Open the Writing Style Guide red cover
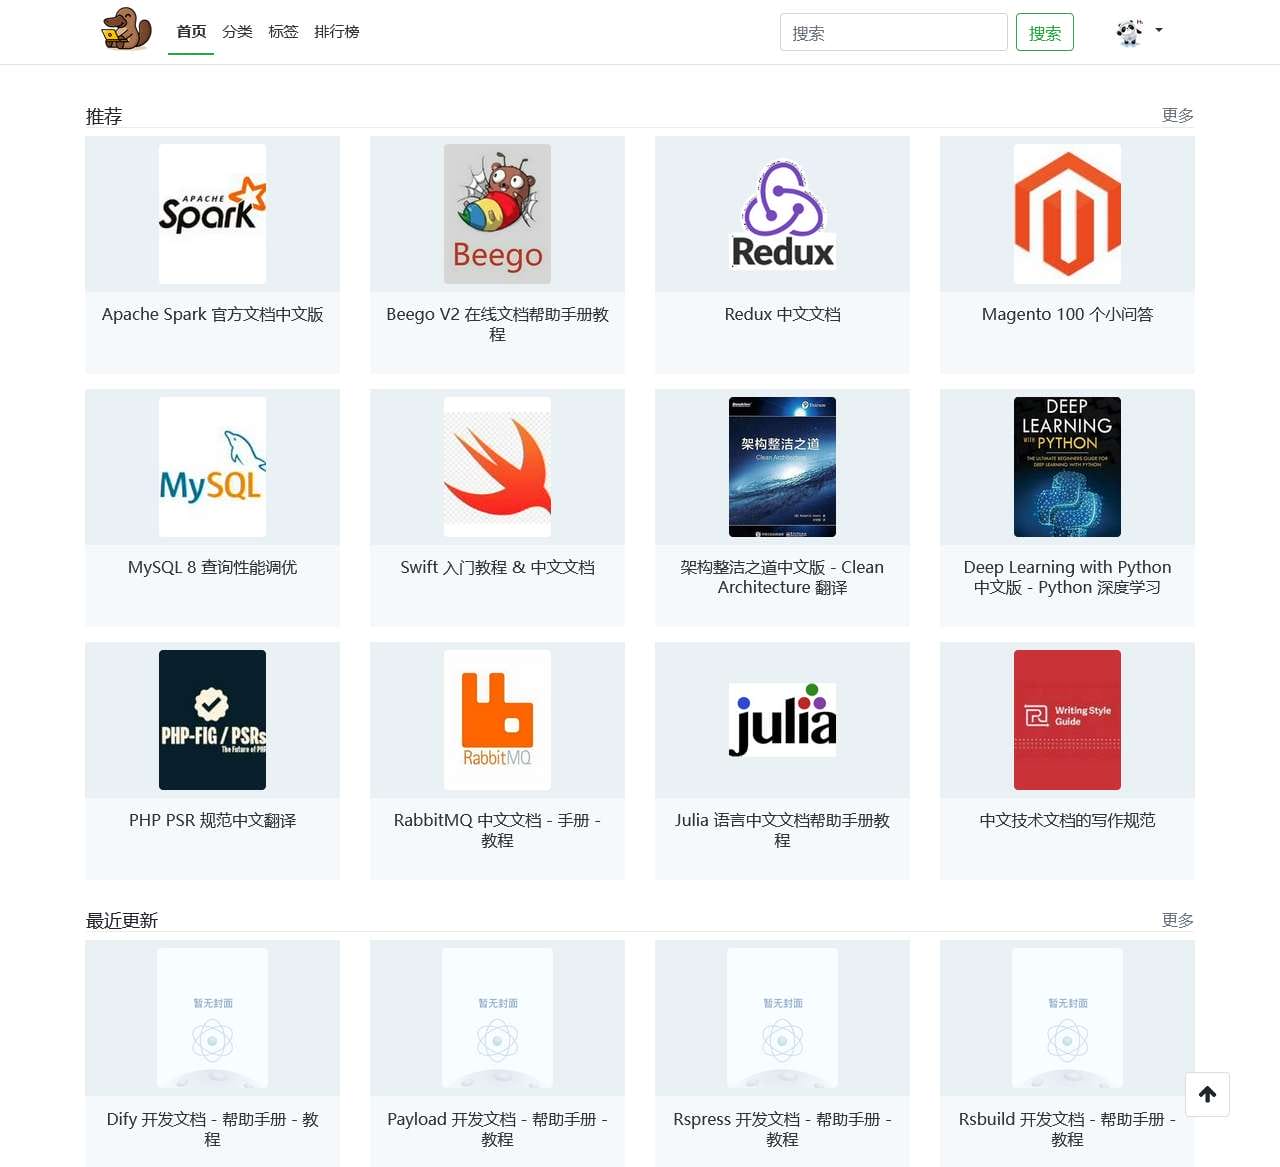 (1067, 720)
